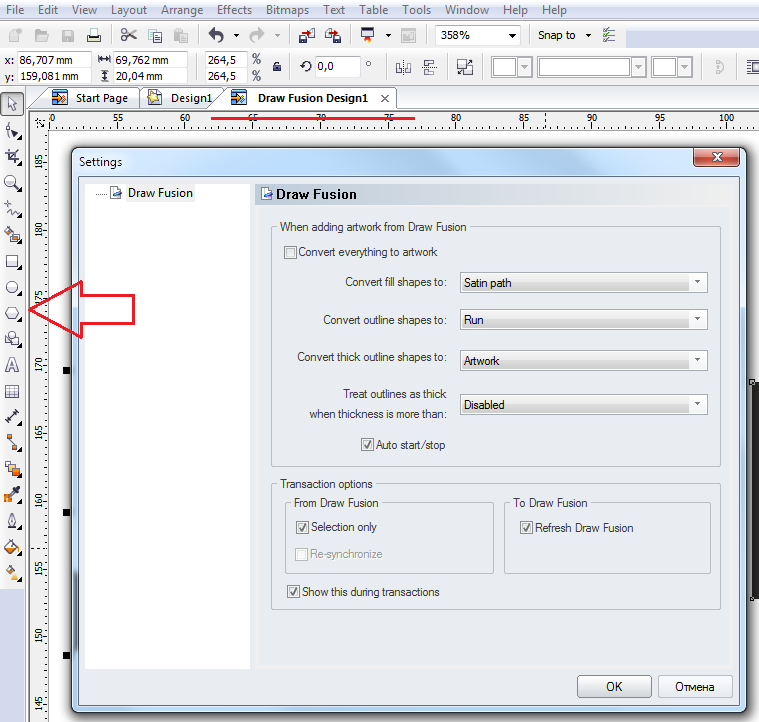759x722 pixels.
Task: Select the Table tool in toolbox
Action: point(13,391)
